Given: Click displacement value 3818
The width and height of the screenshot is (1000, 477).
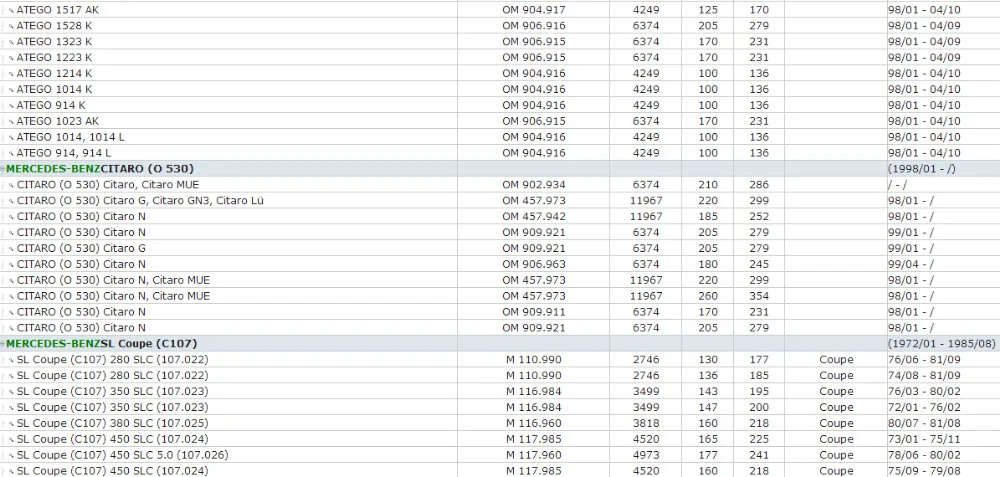Looking at the screenshot, I should 646,423.
